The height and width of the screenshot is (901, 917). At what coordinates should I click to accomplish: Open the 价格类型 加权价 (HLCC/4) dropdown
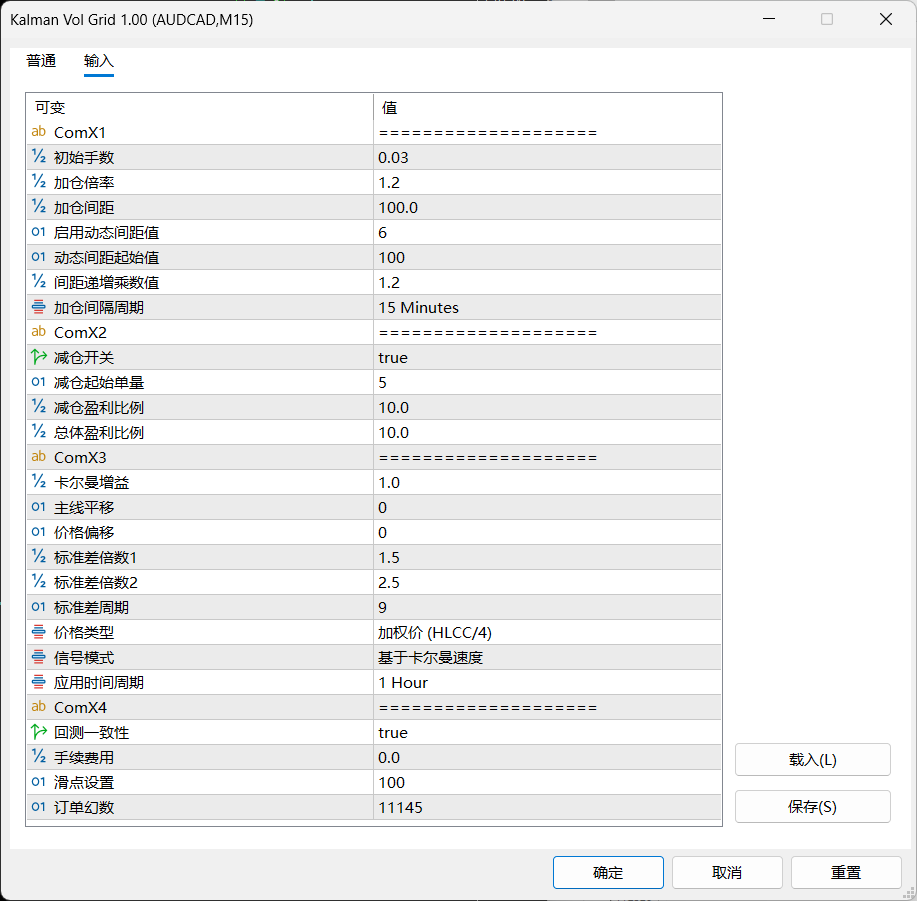pos(547,632)
